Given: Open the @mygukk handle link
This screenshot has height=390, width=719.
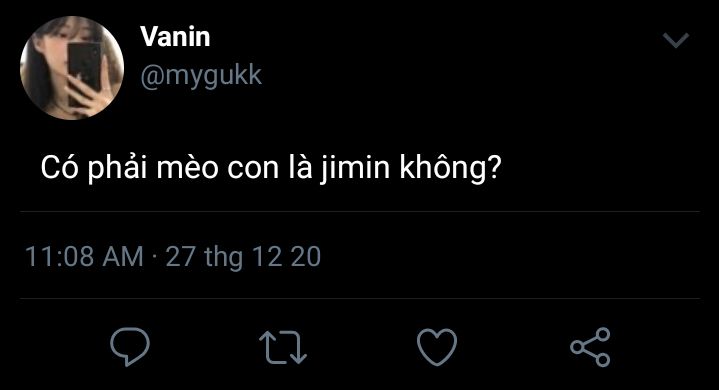Looking at the screenshot, I should point(201,76).
